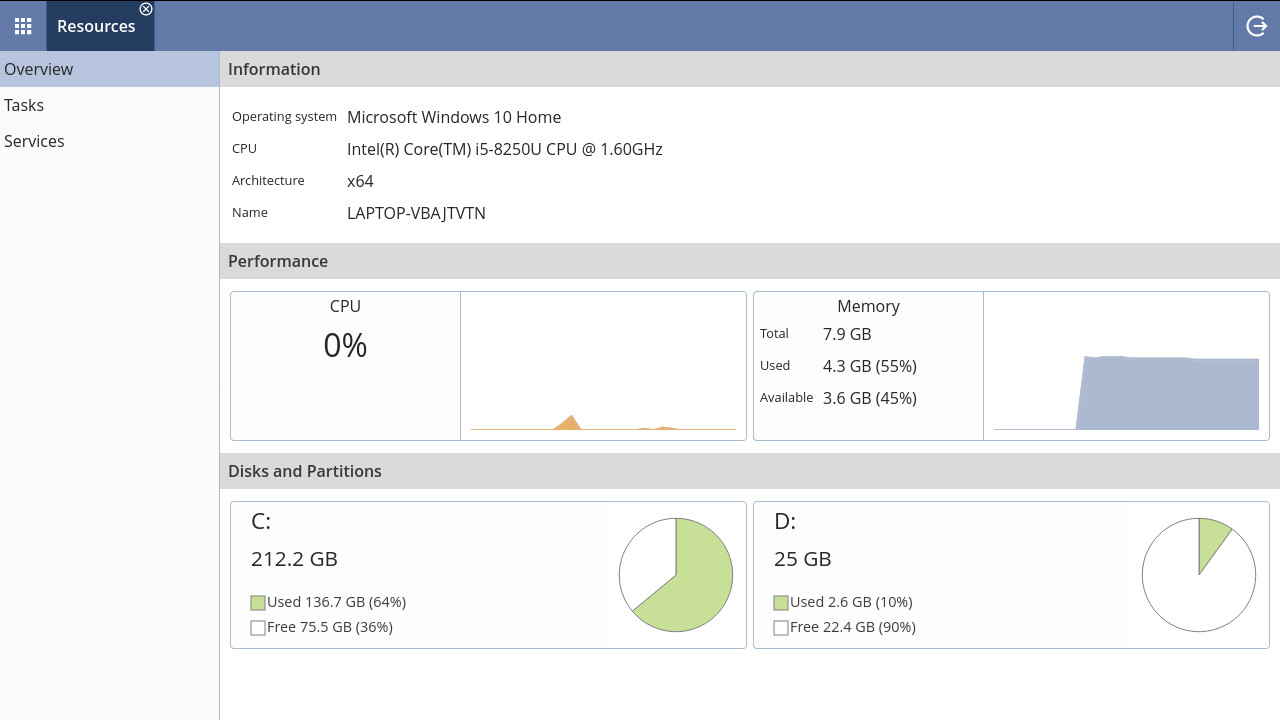Screen dimensions: 1280x720
Task: Click Disks and Partitions header
Action: pos(750,471)
